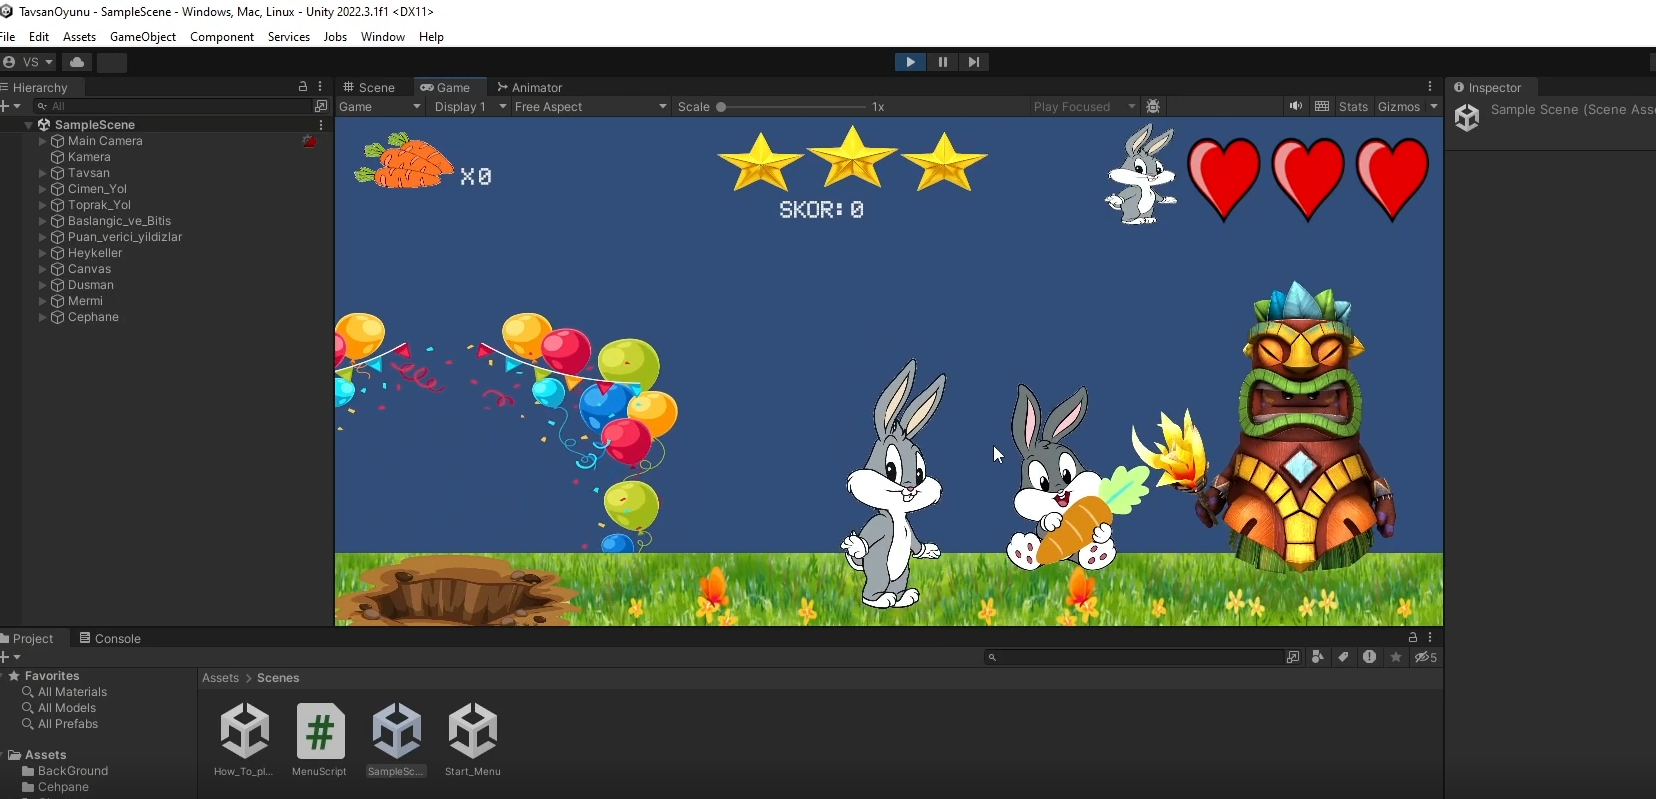Viewport: 1656px width, 799px height.
Task: Toggle the frame debugger bug icon
Action: tap(1153, 107)
